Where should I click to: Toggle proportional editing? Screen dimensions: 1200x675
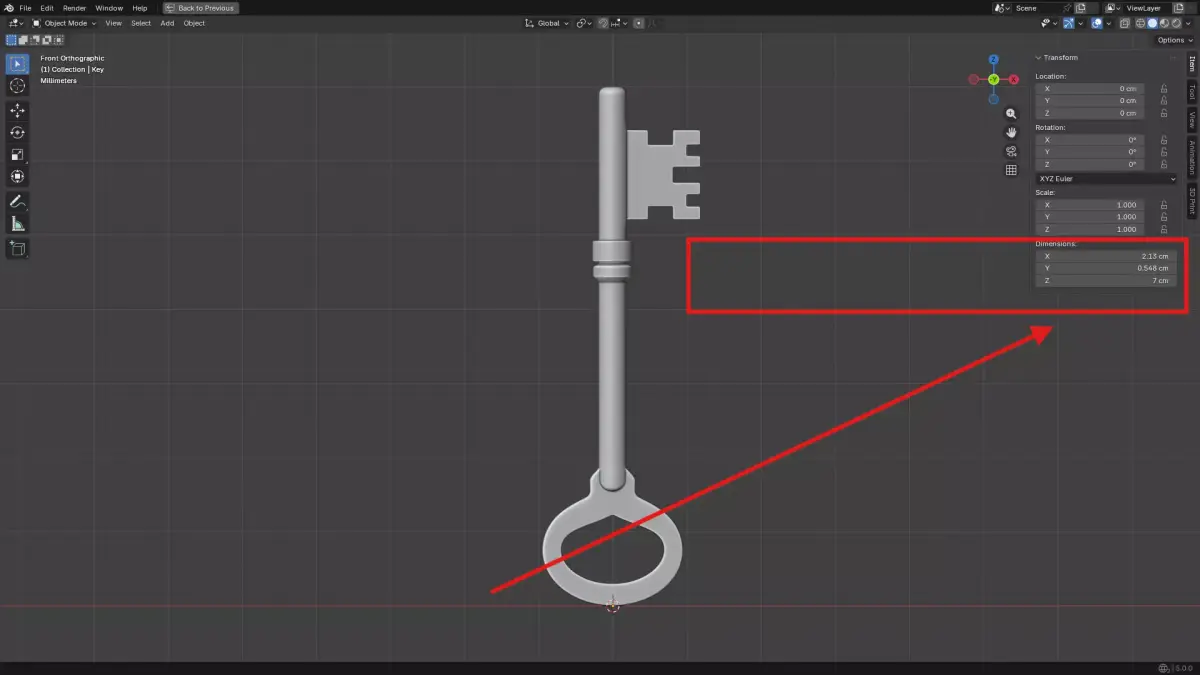pos(638,23)
